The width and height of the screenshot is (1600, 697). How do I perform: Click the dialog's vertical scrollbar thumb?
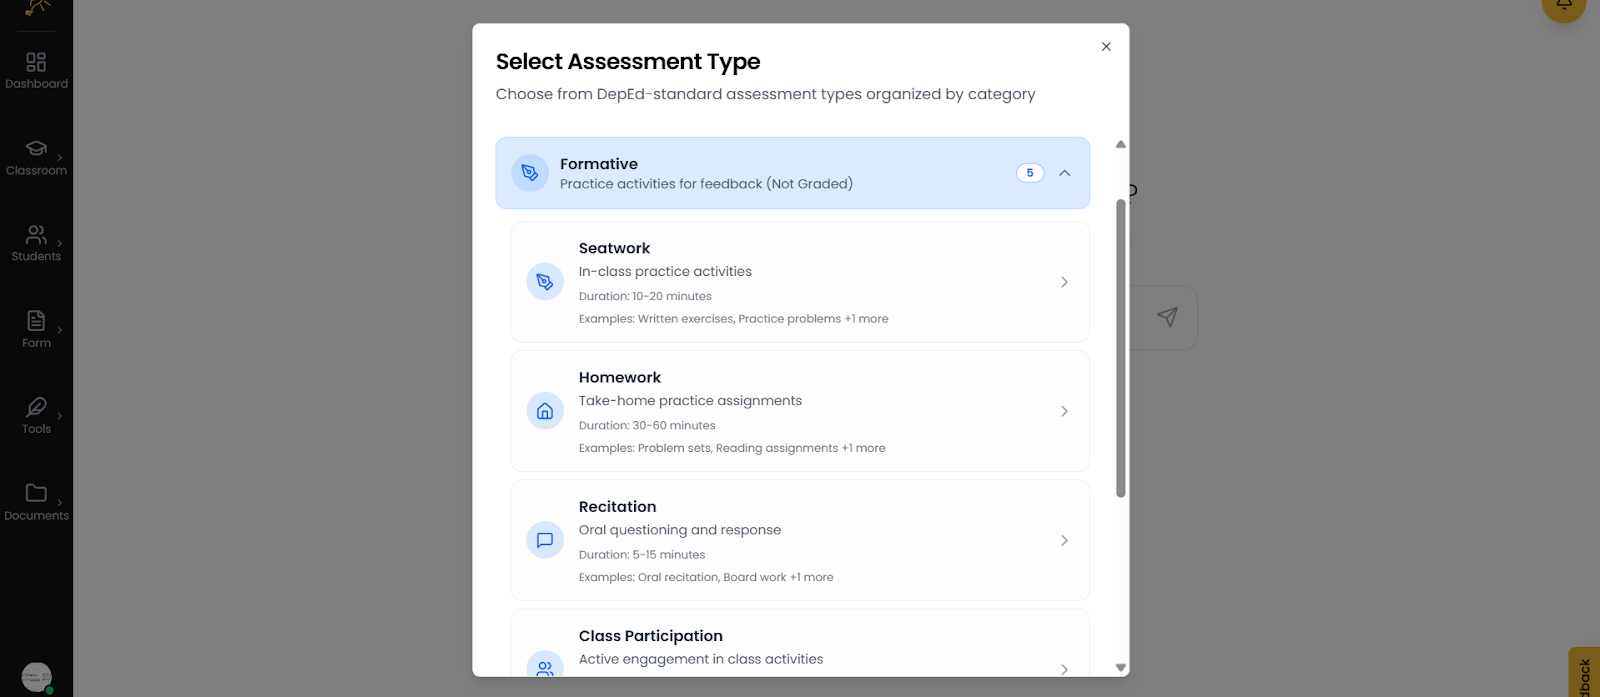coord(1121,348)
